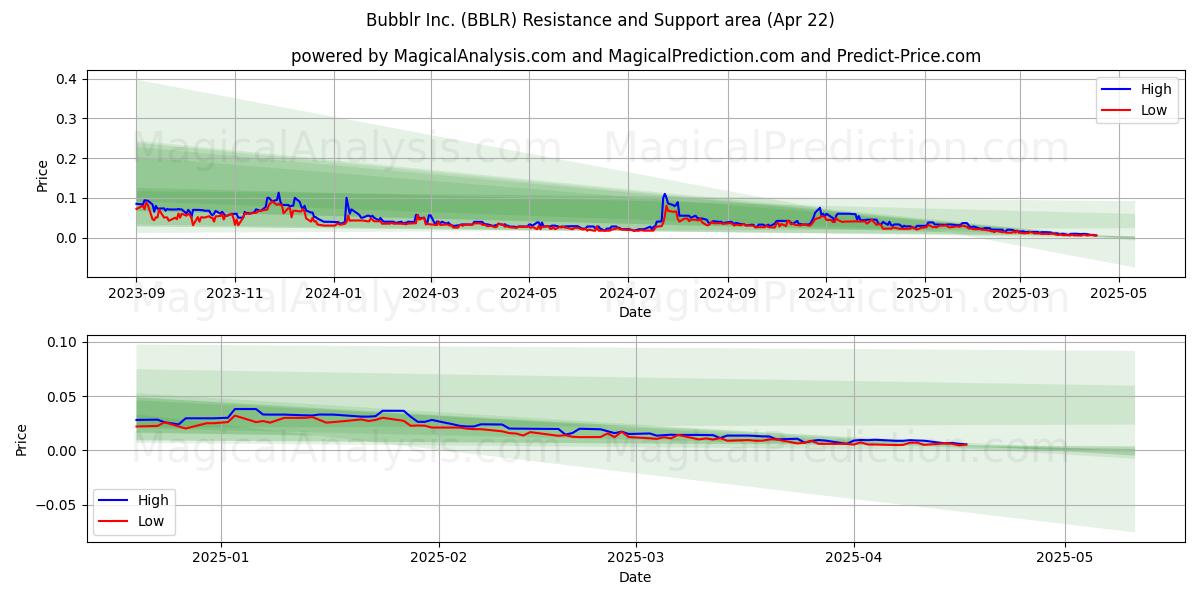Click the '0.3' y-axis tick label

point(68,119)
